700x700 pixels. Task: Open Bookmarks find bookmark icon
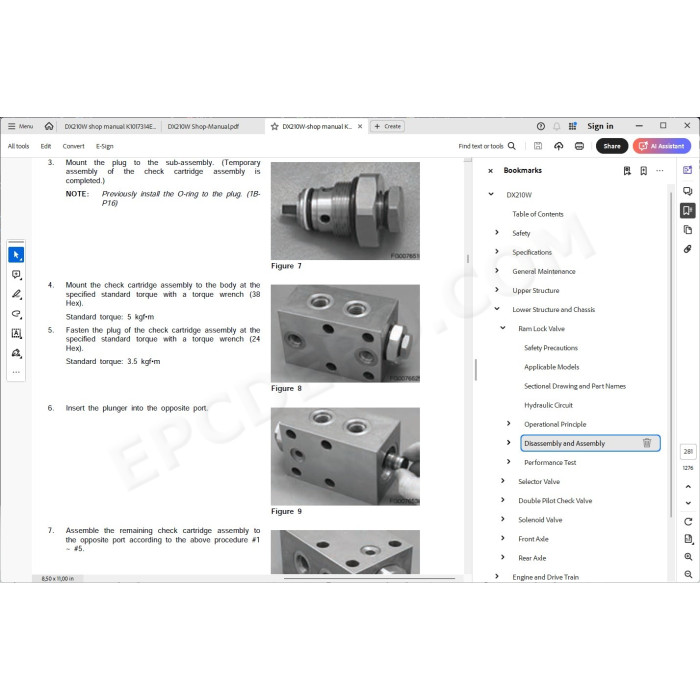point(627,171)
